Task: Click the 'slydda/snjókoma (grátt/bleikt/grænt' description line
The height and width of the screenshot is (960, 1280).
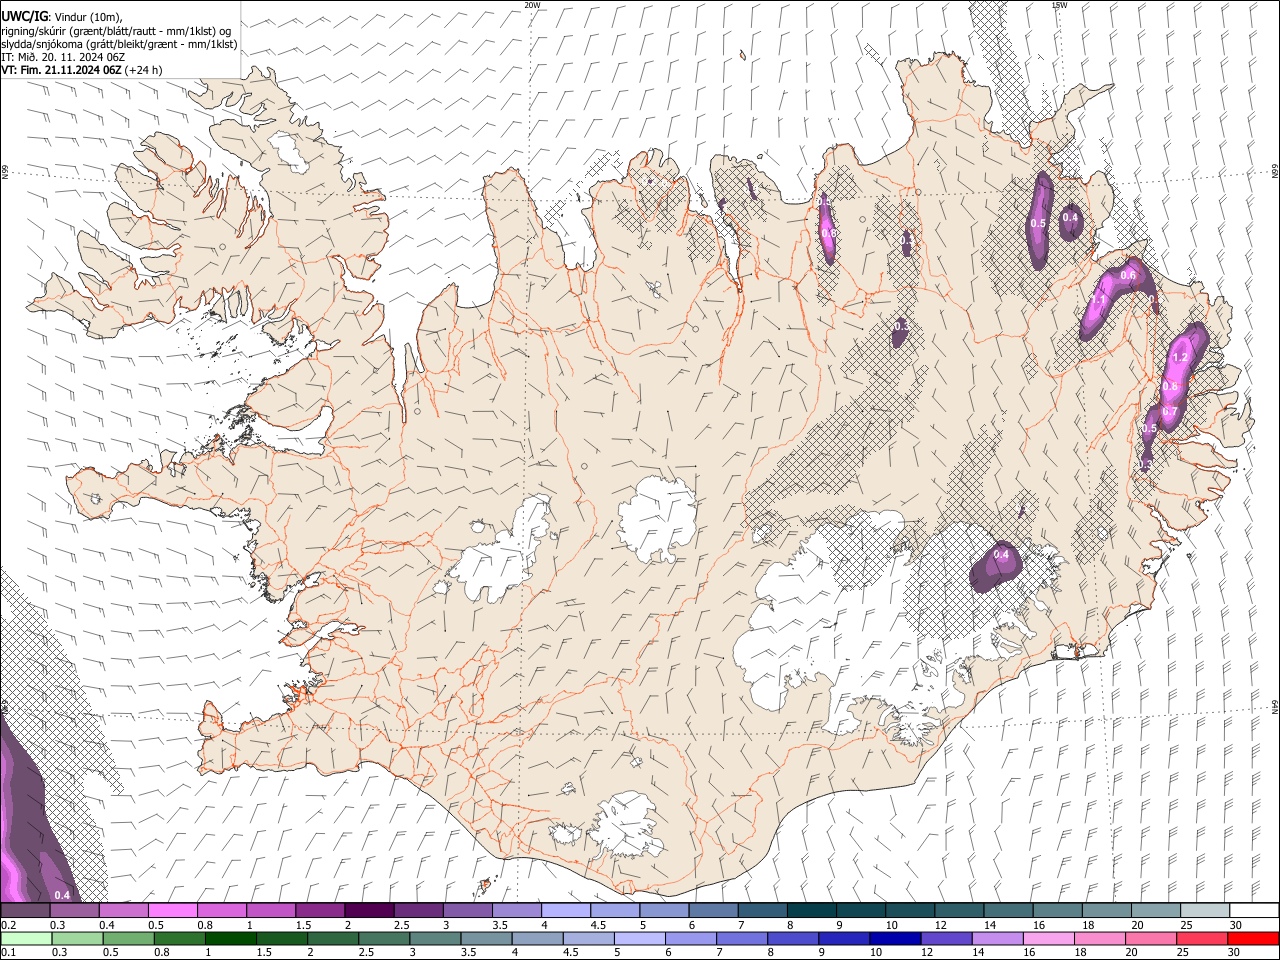Action: tap(120, 44)
